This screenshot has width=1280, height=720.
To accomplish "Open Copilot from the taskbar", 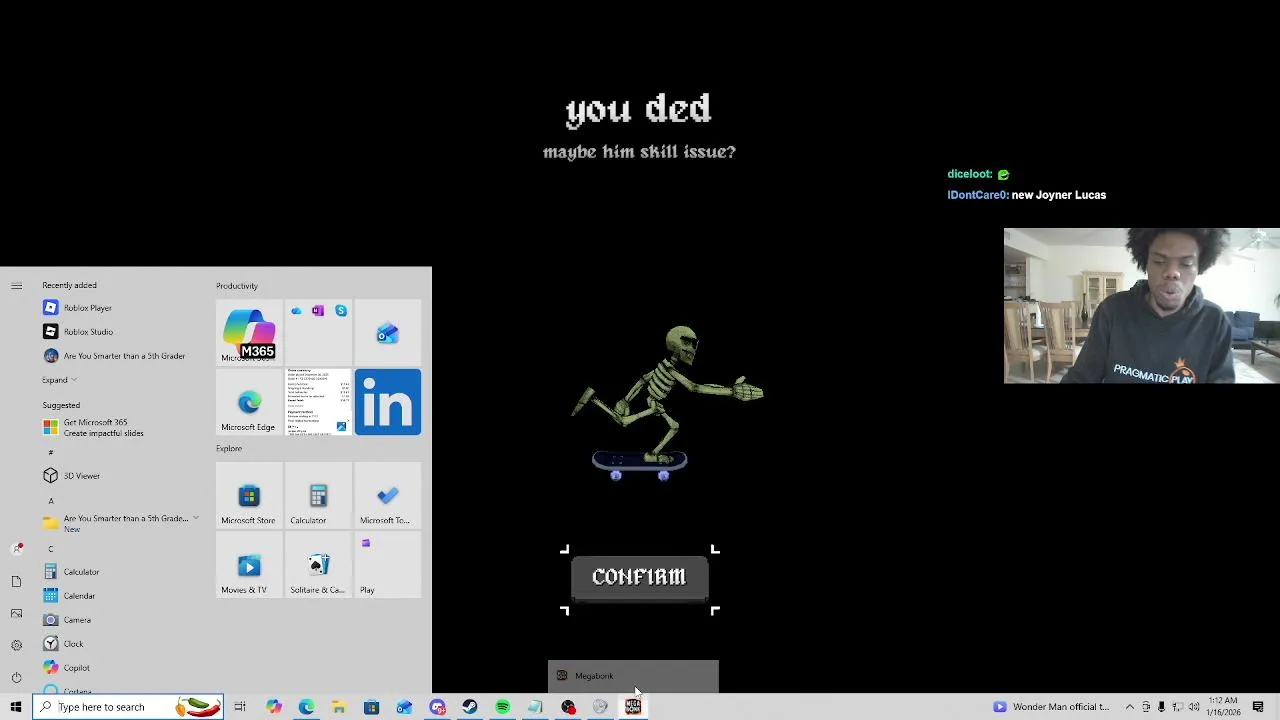I will pyautogui.click(x=273, y=707).
